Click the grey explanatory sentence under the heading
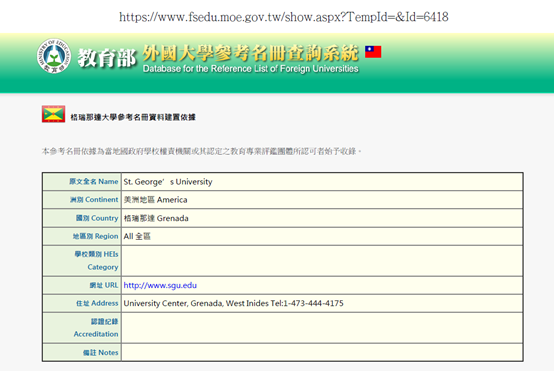The width and height of the screenshot is (554, 371). (x=202, y=151)
